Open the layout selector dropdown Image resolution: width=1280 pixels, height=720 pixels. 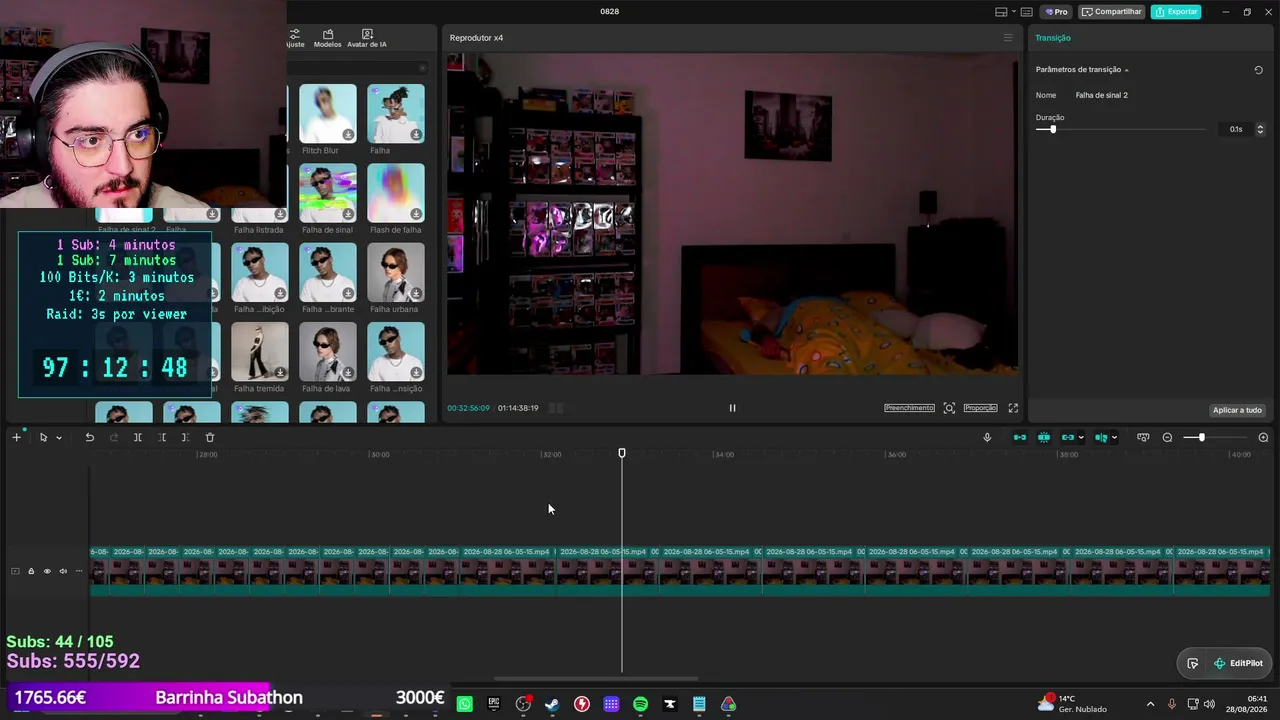1004,12
